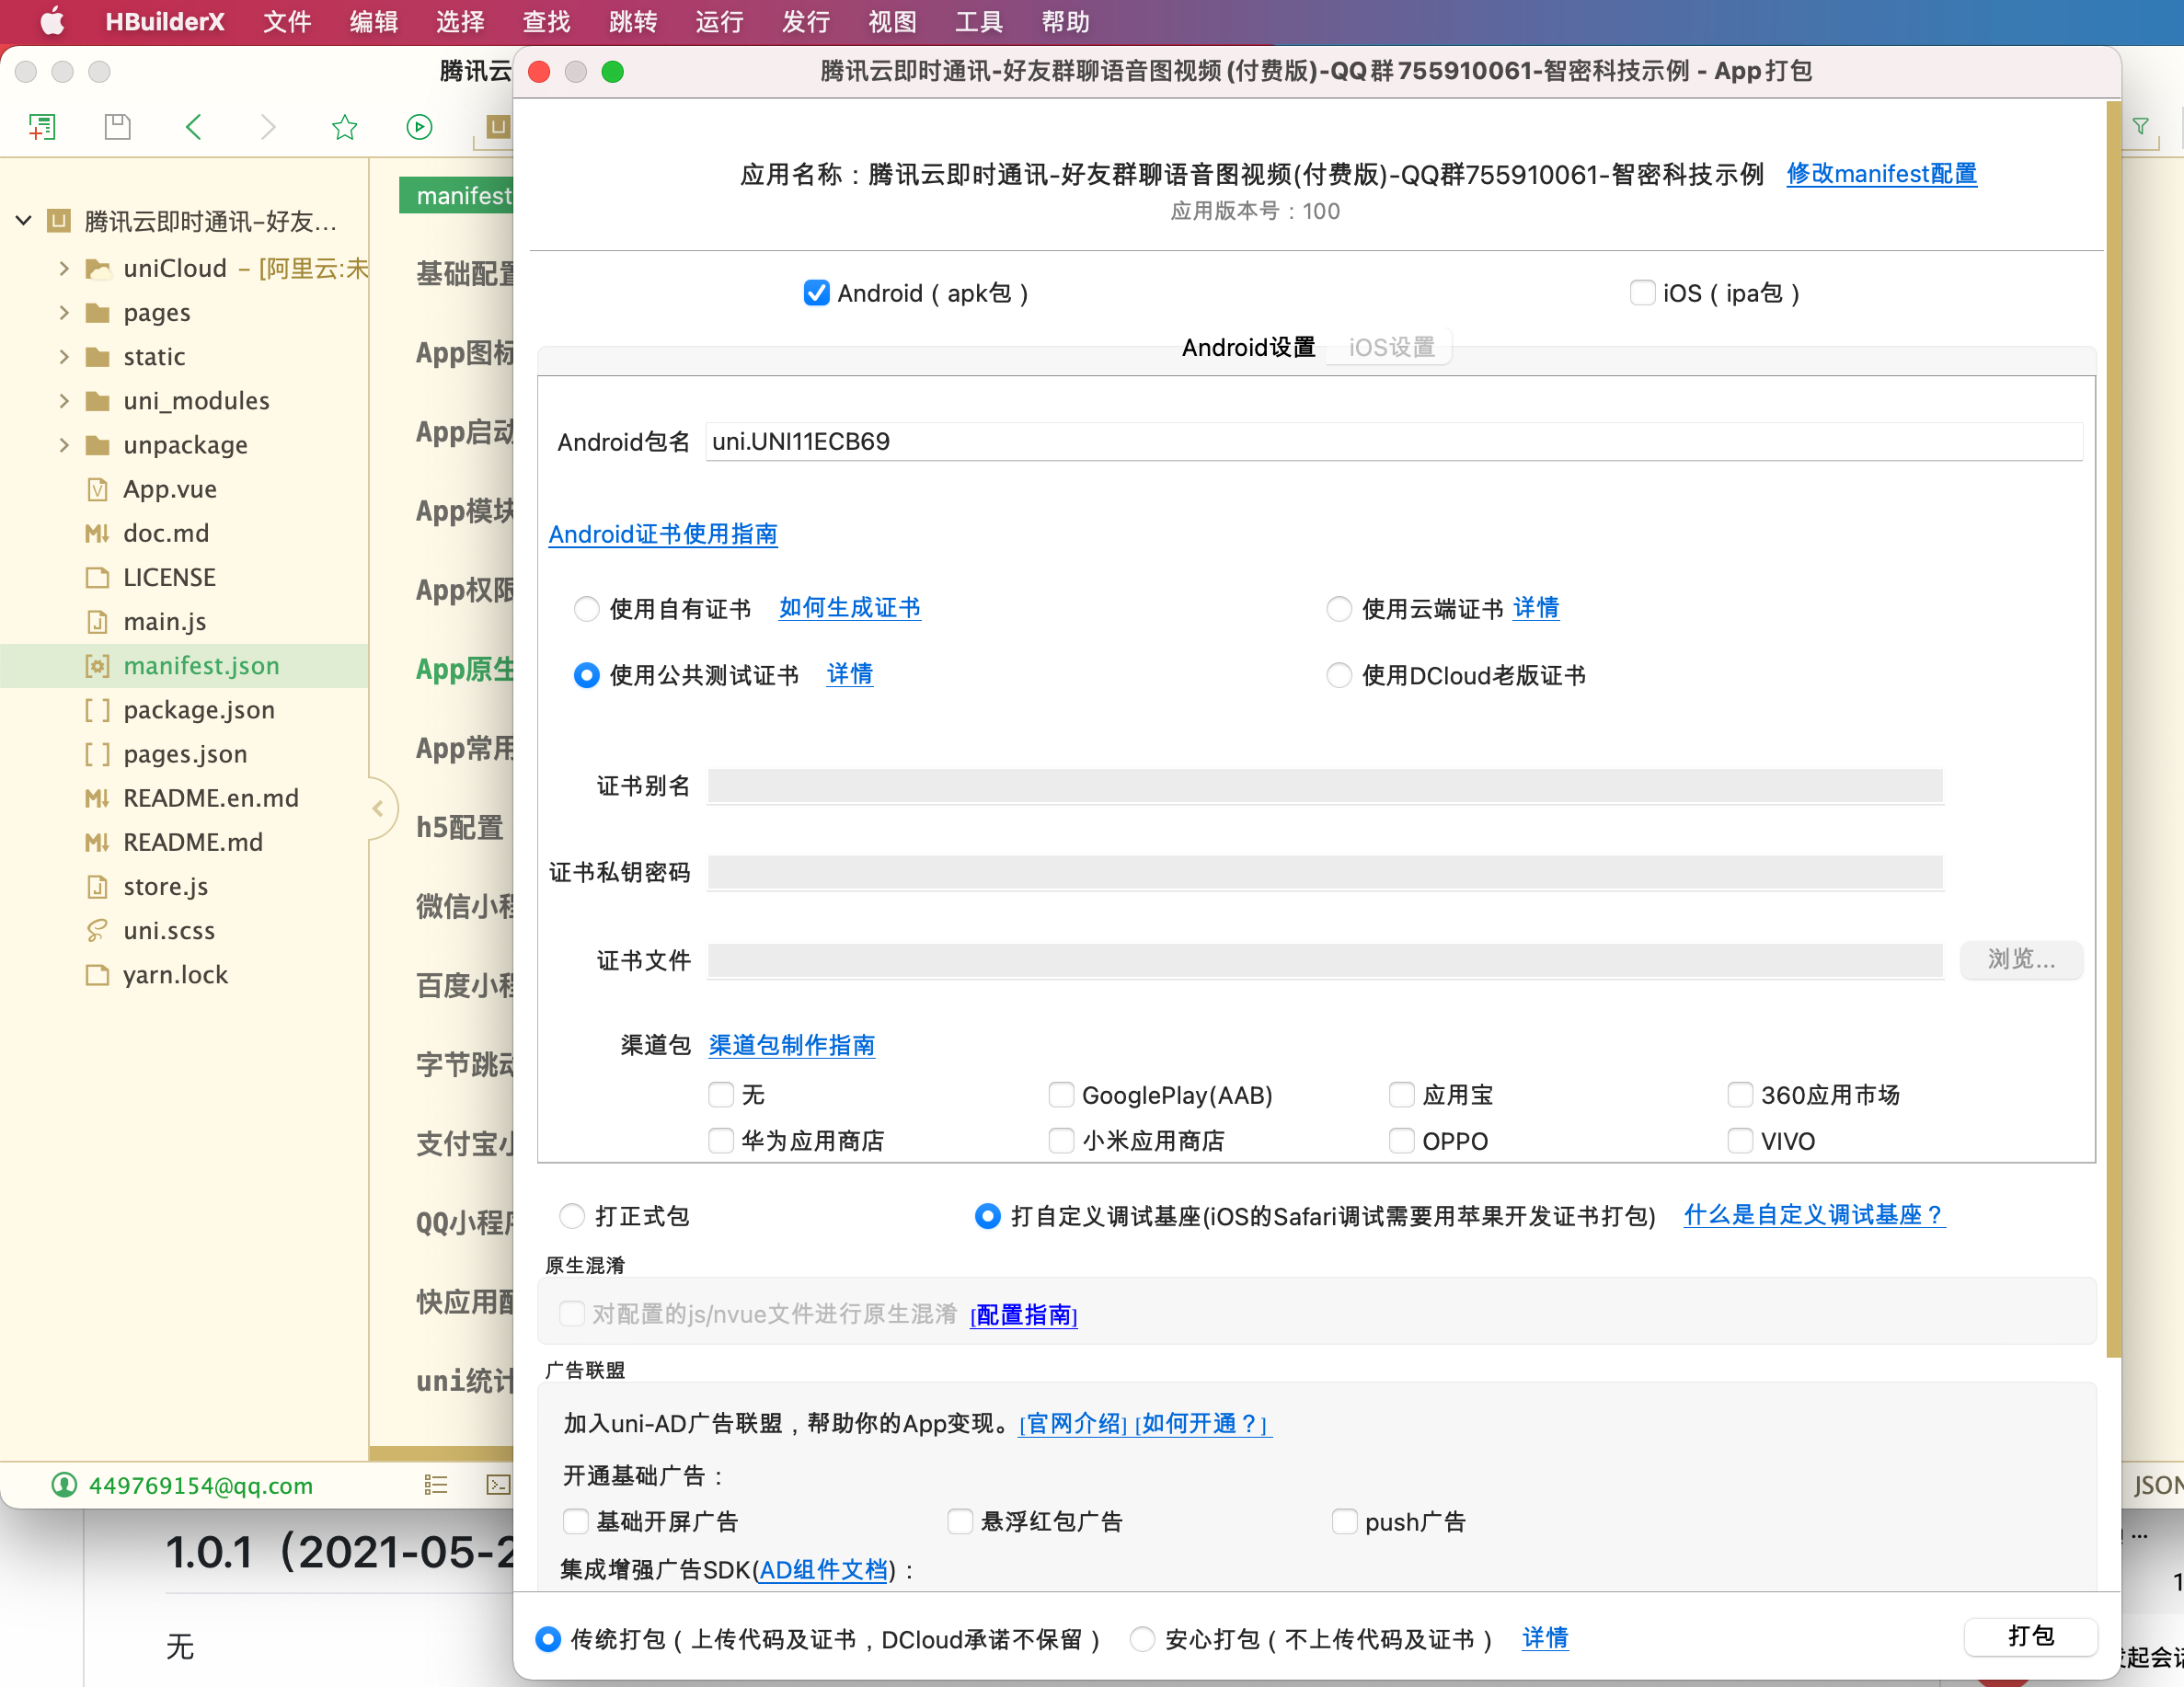Select 传统打包 radio option
2184x1687 pixels.
tap(548, 1639)
